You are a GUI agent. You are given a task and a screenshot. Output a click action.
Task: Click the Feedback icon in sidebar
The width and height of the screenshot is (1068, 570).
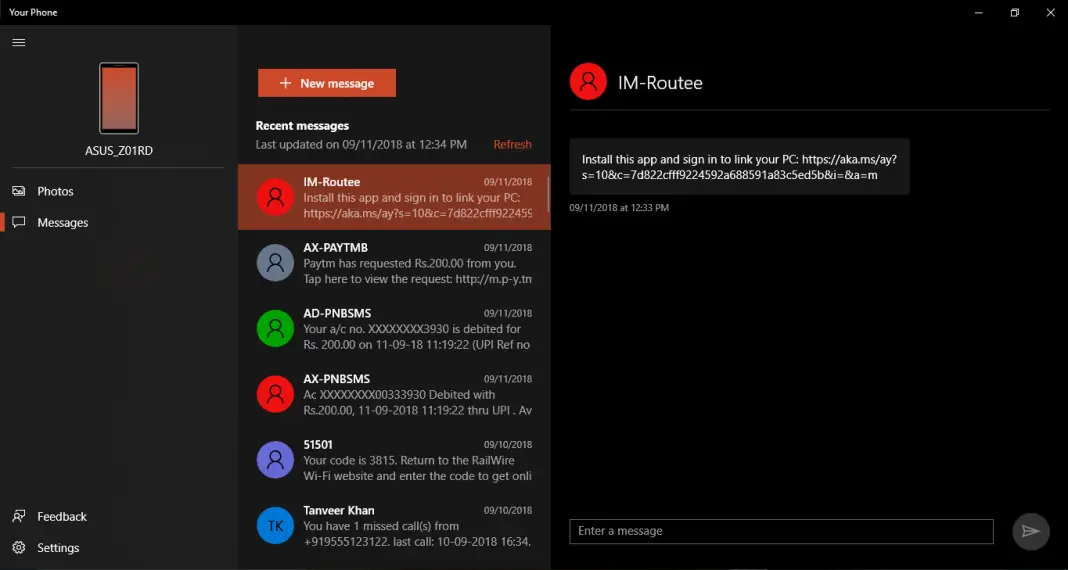18,516
